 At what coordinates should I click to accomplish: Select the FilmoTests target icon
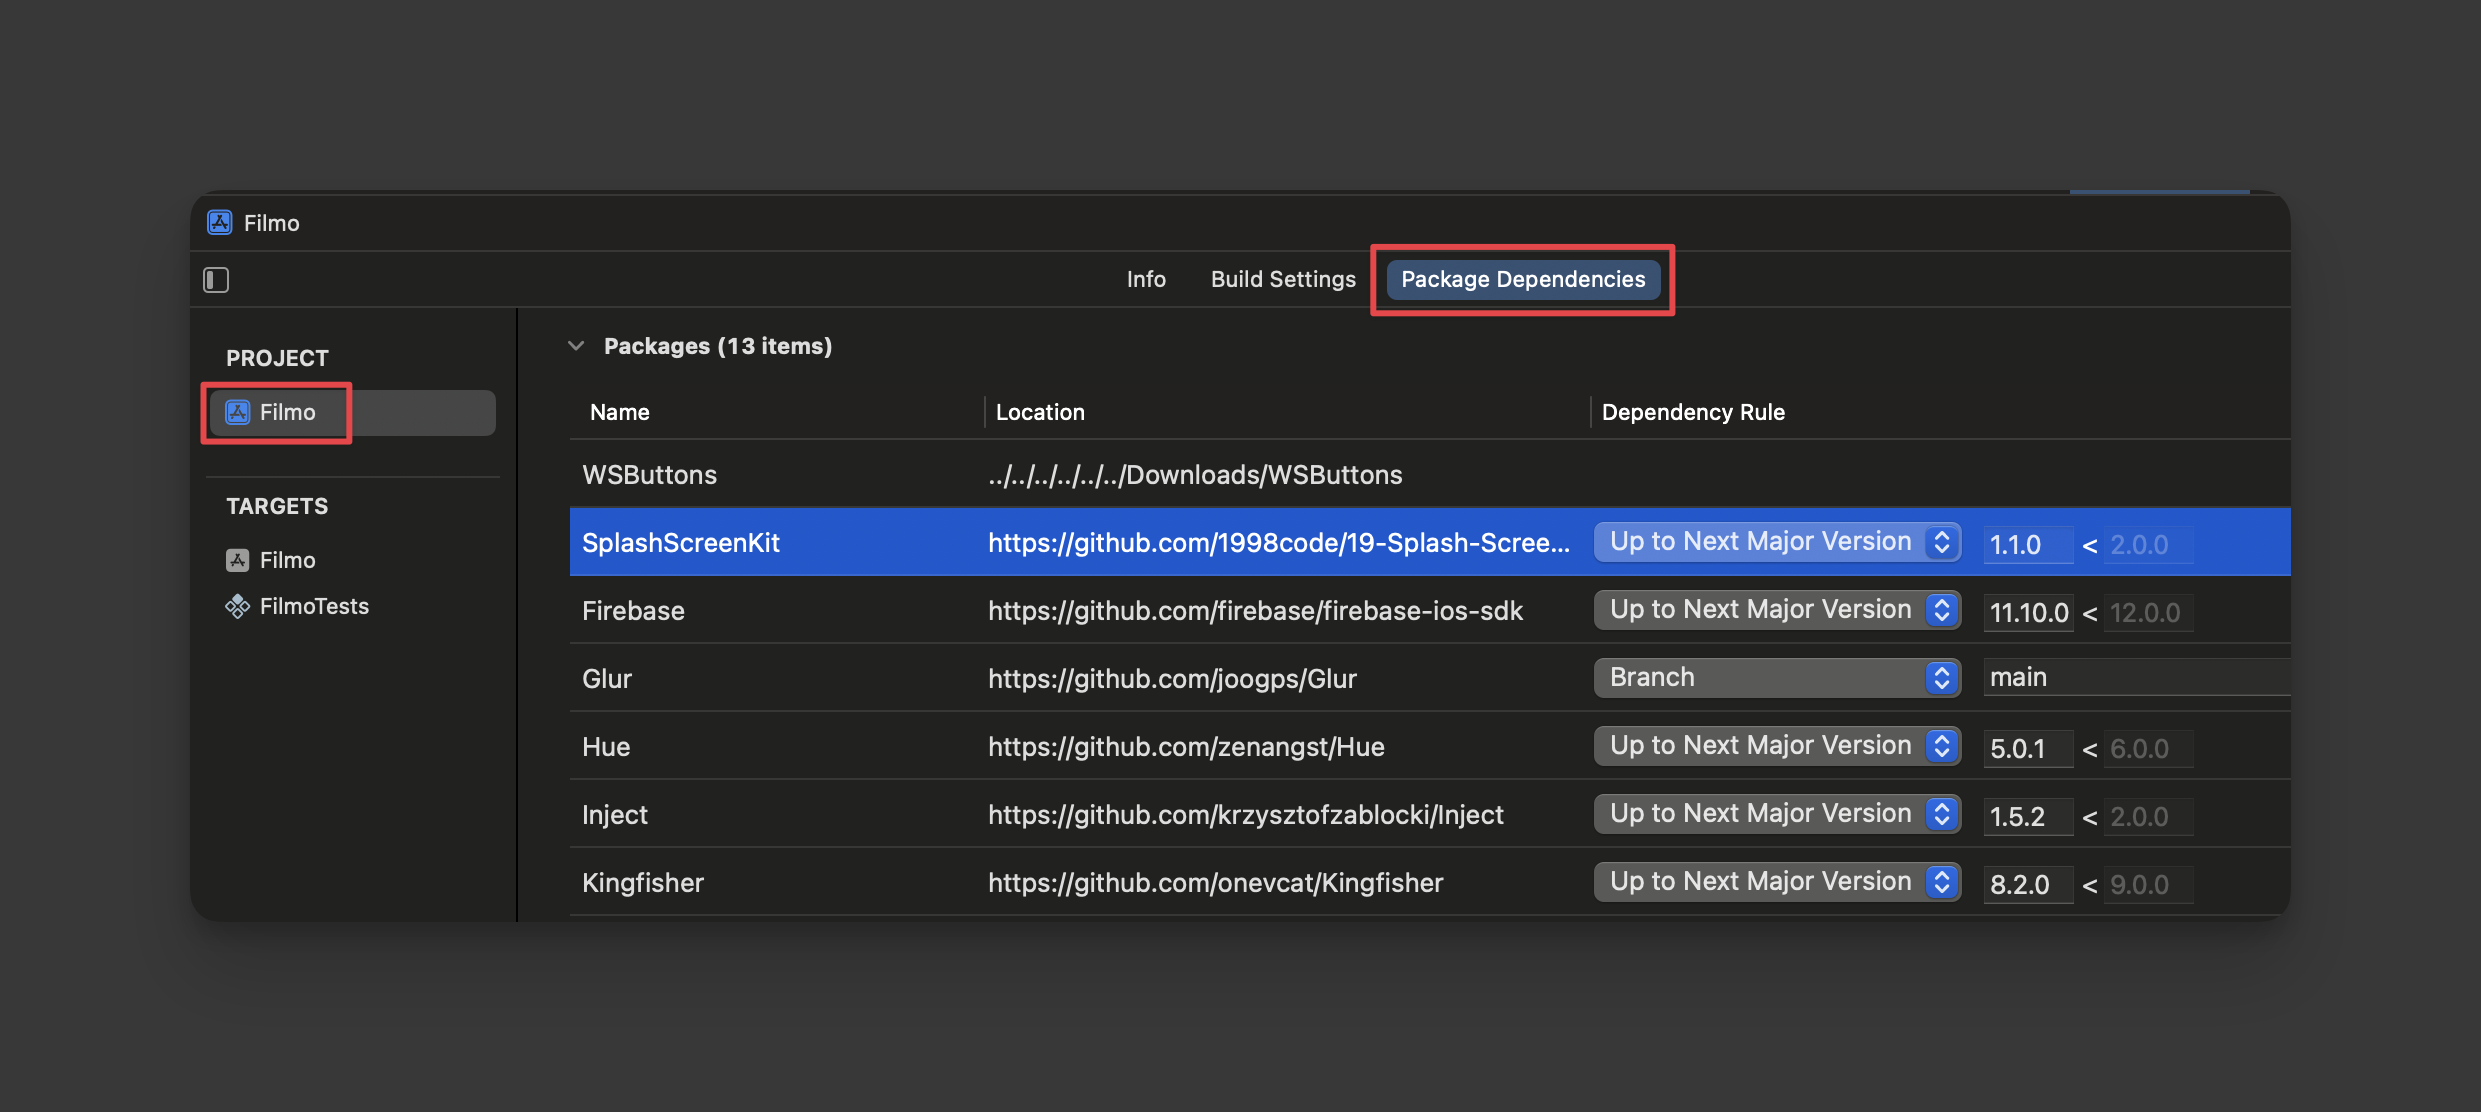pyautogui.click(x=238, y=606)
